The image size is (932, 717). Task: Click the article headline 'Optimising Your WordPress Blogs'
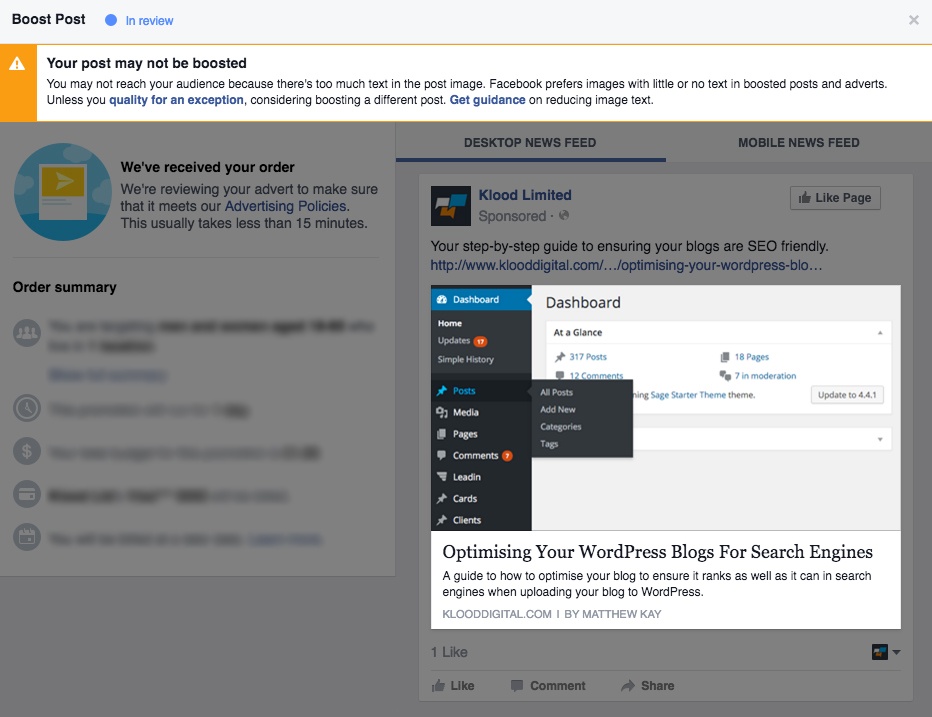657,552
